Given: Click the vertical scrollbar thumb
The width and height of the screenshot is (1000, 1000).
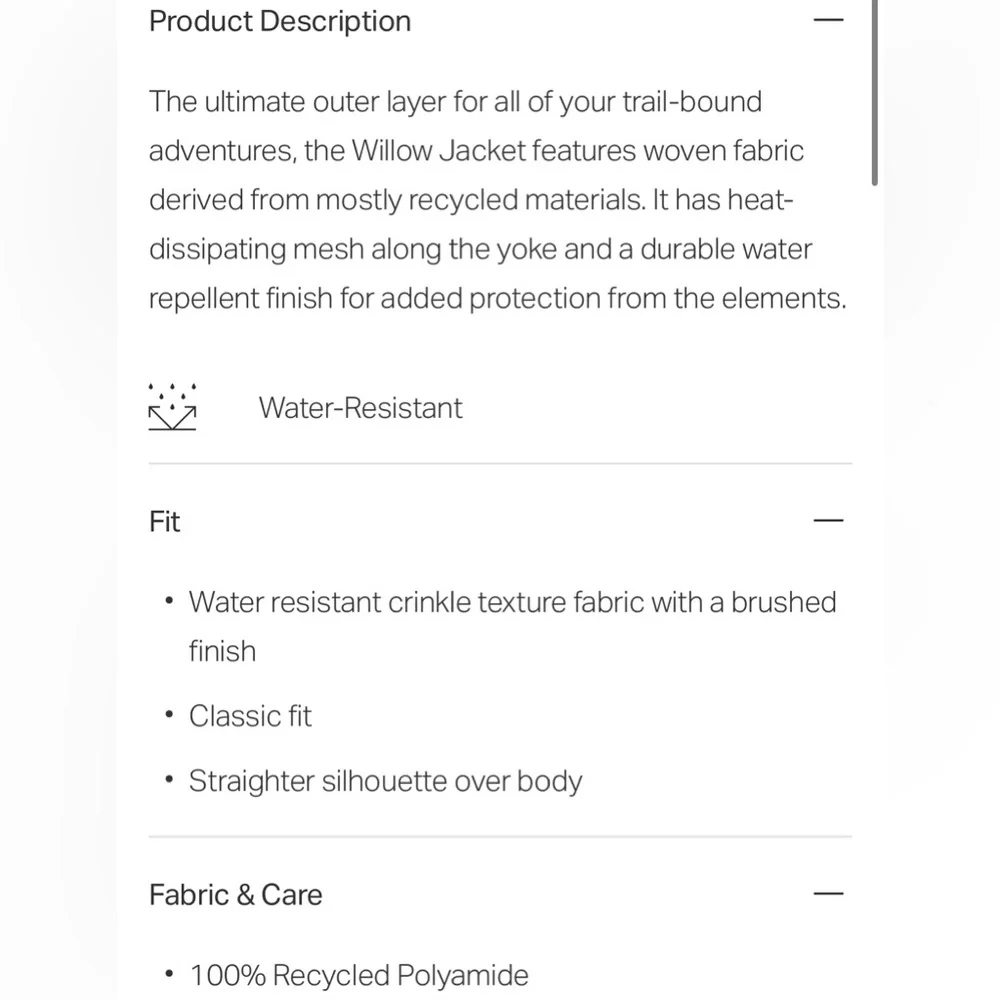Looking at the screenshot, I should [x=875, y=92].
